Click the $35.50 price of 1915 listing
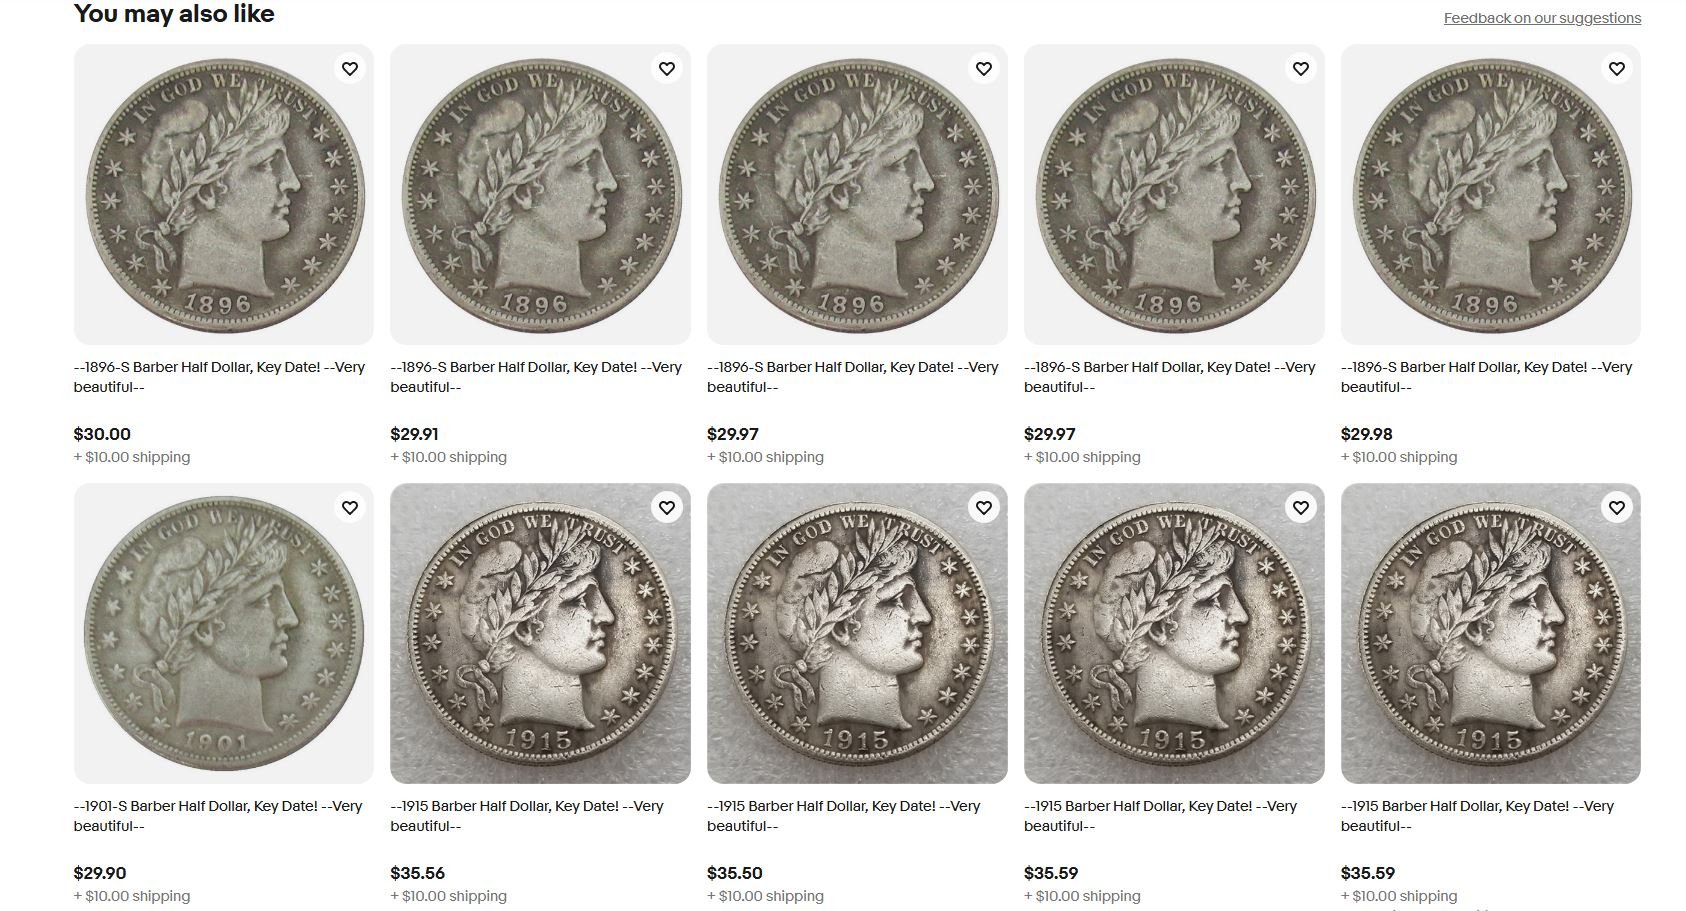This screenshot has height=911, width=1686. tap(735, 873)
